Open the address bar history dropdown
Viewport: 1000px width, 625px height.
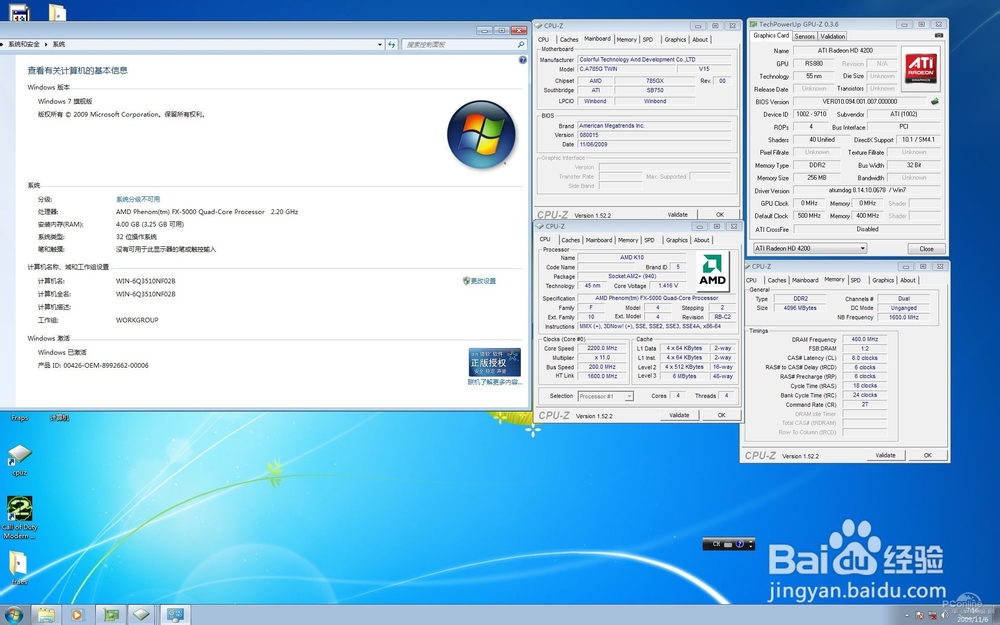[379, 44]
